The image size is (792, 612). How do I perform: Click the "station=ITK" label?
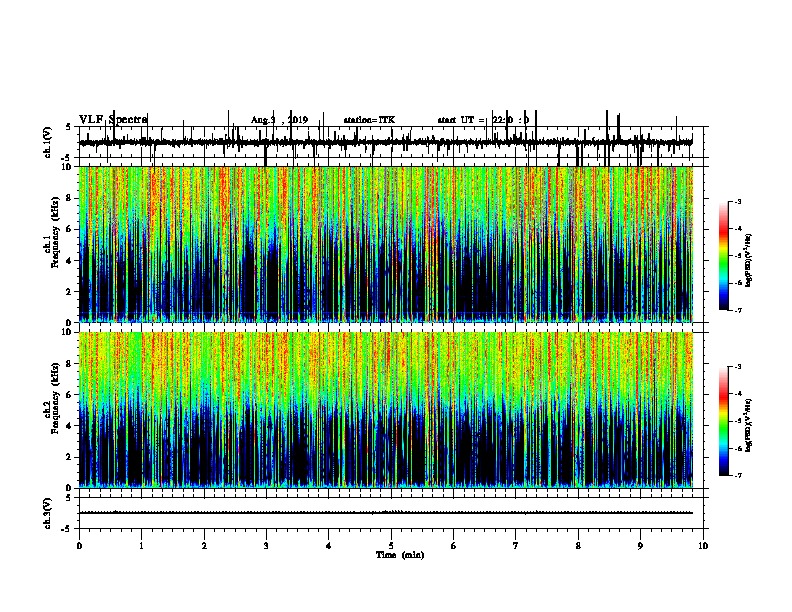369,120
